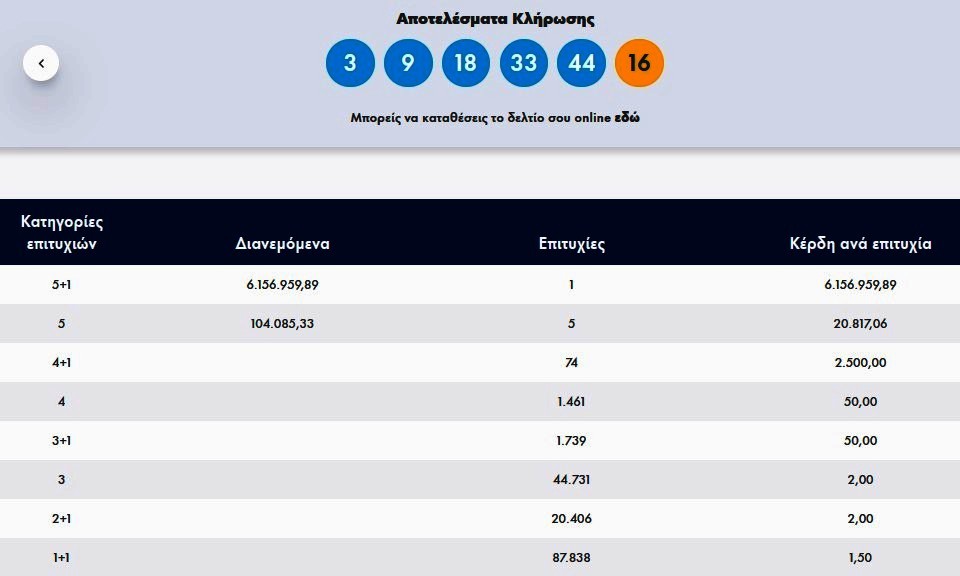Click the Διανεμόμενα column header
The image size is (960, 576).
pos(282,244)
